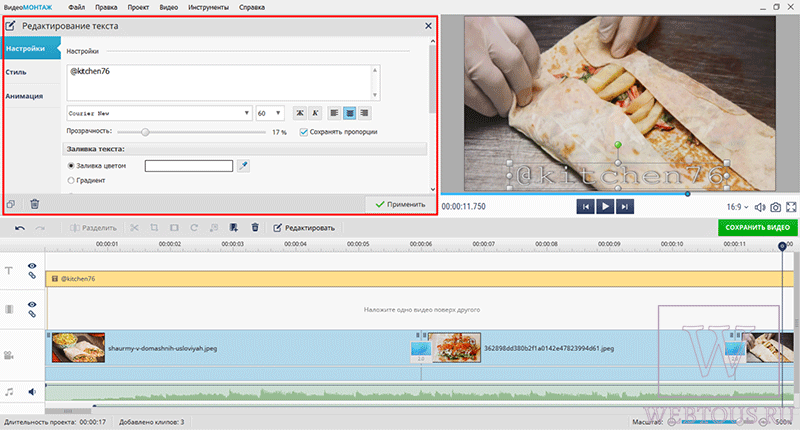Open the Courier New font dropdown
Image resolution: width=800 pixels, height=430 pixels.
(159, 113)
